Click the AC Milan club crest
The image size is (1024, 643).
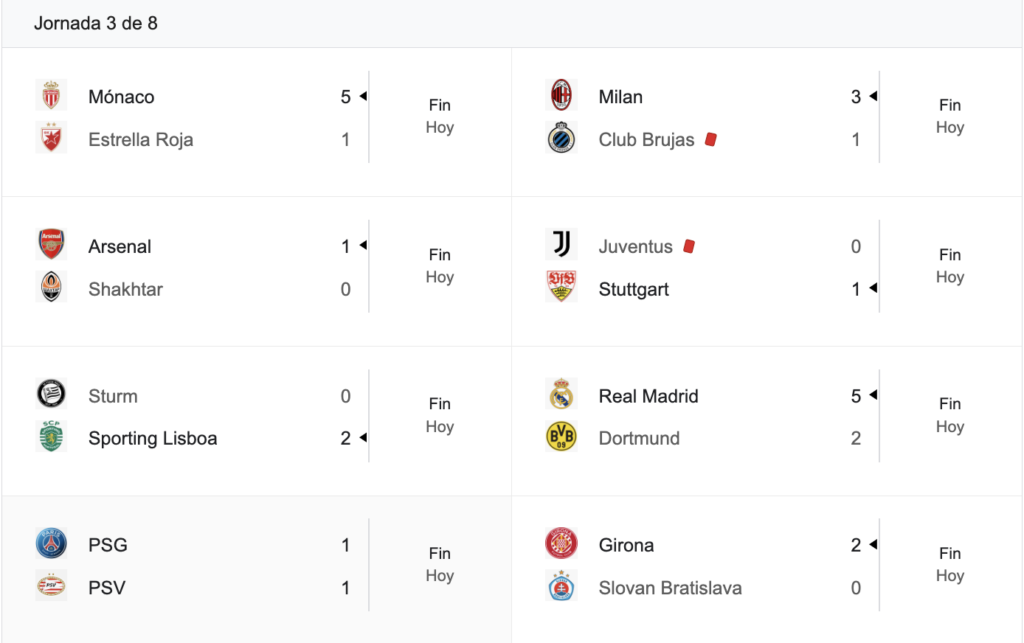click(x=561, y=96)
